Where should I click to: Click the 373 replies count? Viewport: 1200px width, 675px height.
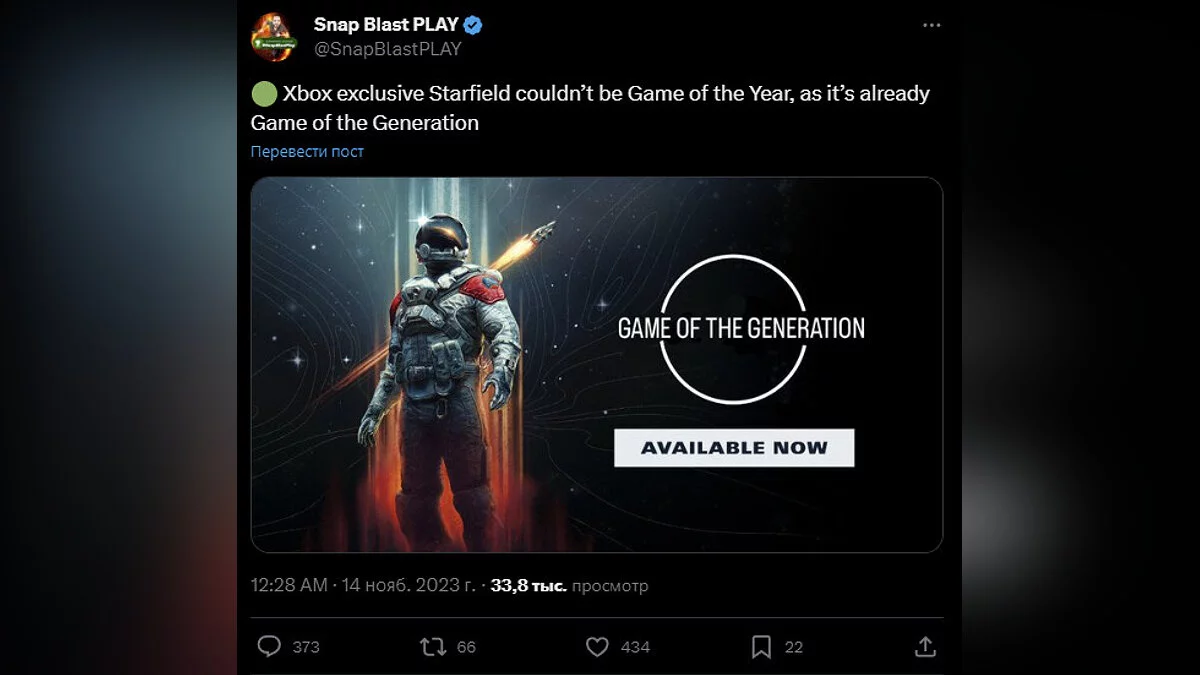(x=306, y=647)
